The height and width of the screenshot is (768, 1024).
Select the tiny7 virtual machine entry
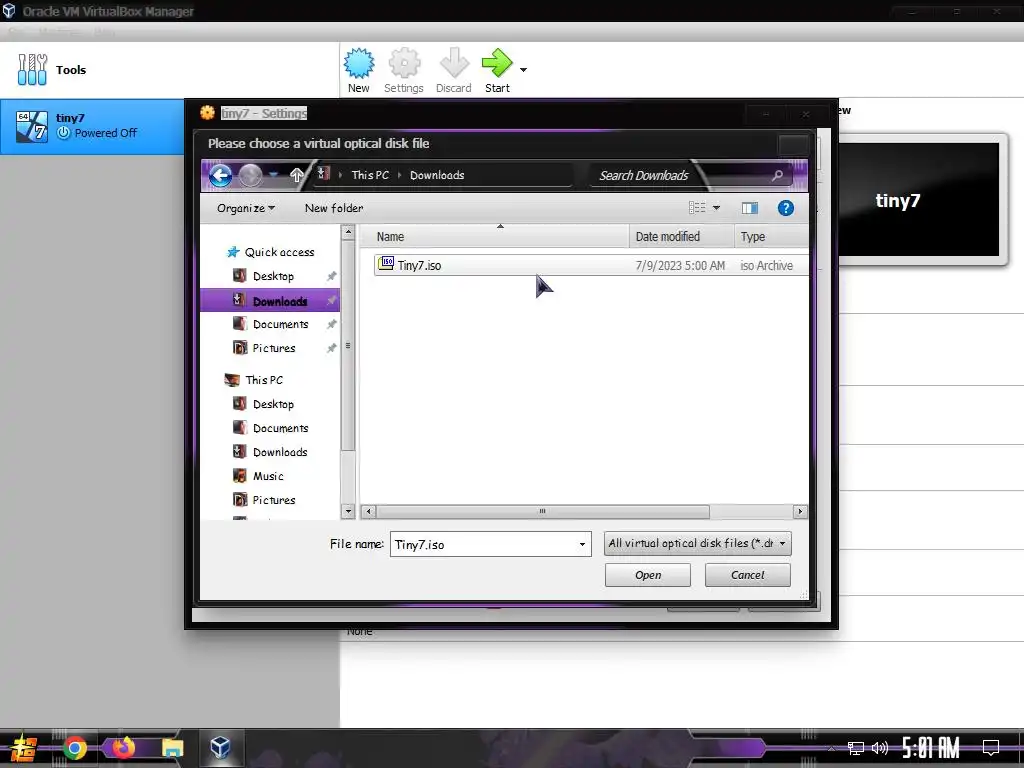[92, 126]
